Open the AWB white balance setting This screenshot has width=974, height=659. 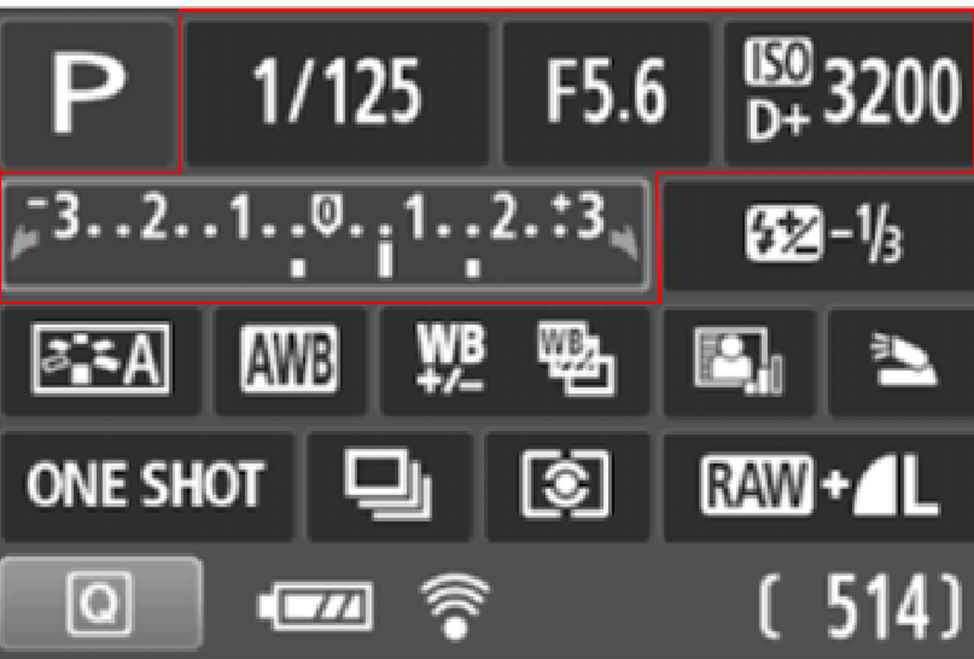289,360
